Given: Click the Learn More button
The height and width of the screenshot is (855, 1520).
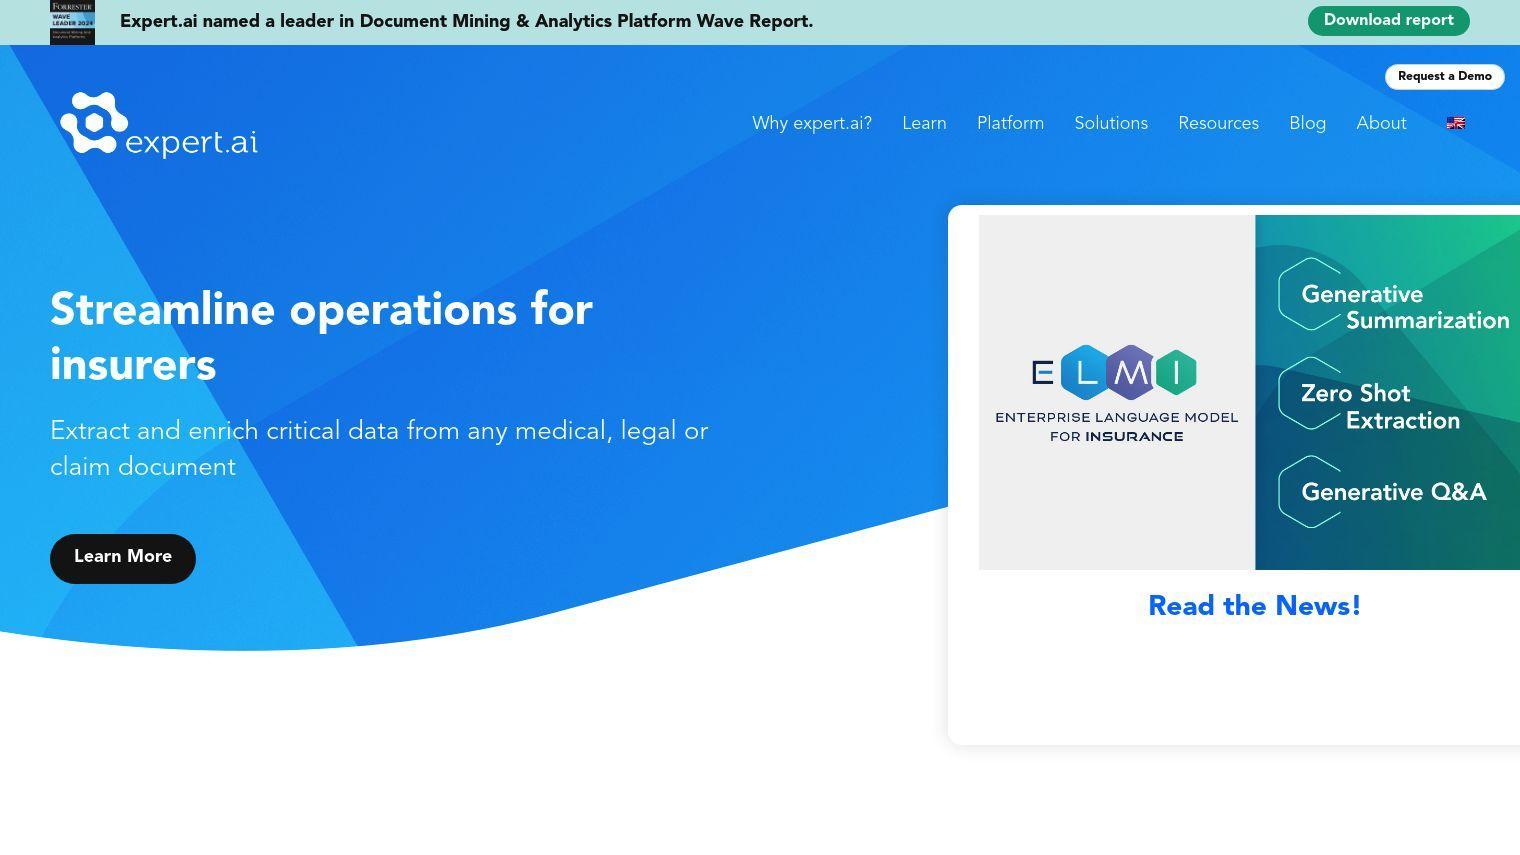Looking at the screenshot, I should pyautogui.click(x=123, y=558).
